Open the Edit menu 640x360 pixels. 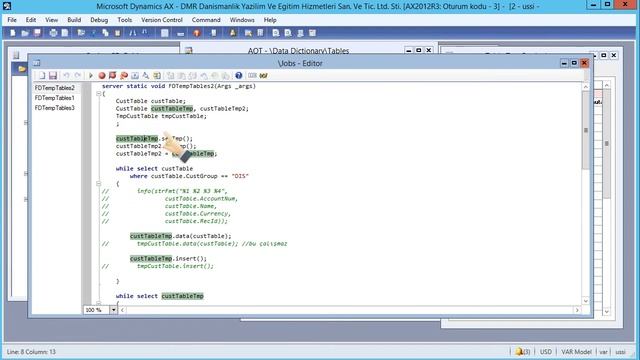(31, 20)
